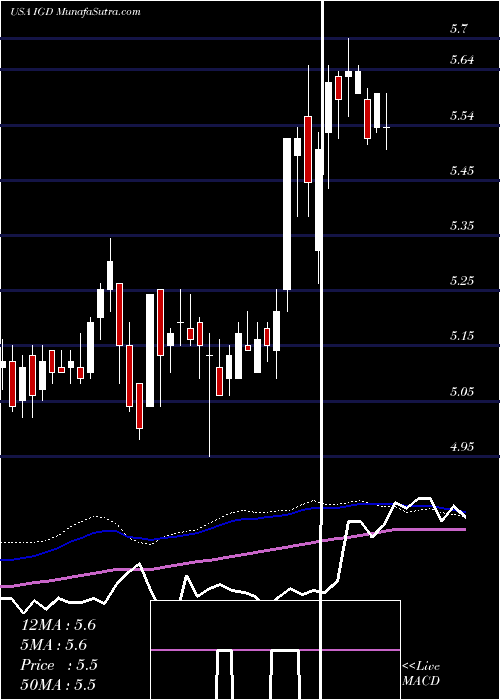The width and height of the screenshot is (500, 700).
Task: Click the 5.64 price axis label
Action: pos(461,60)
